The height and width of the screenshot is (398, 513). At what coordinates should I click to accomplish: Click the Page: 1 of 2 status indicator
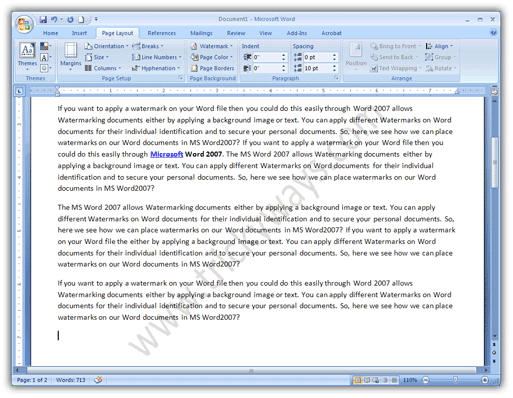[x=32, y=380]
